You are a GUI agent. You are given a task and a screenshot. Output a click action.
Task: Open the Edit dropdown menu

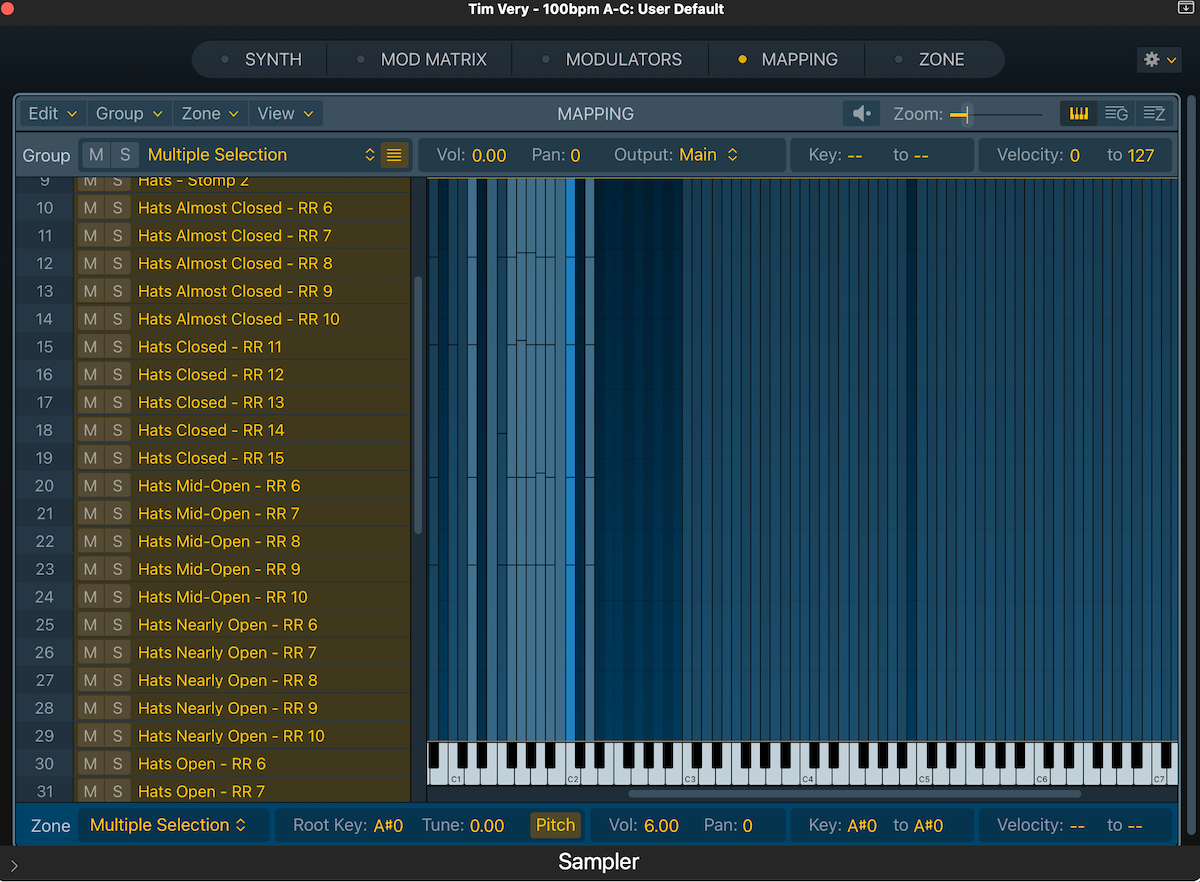pos(52,114)
